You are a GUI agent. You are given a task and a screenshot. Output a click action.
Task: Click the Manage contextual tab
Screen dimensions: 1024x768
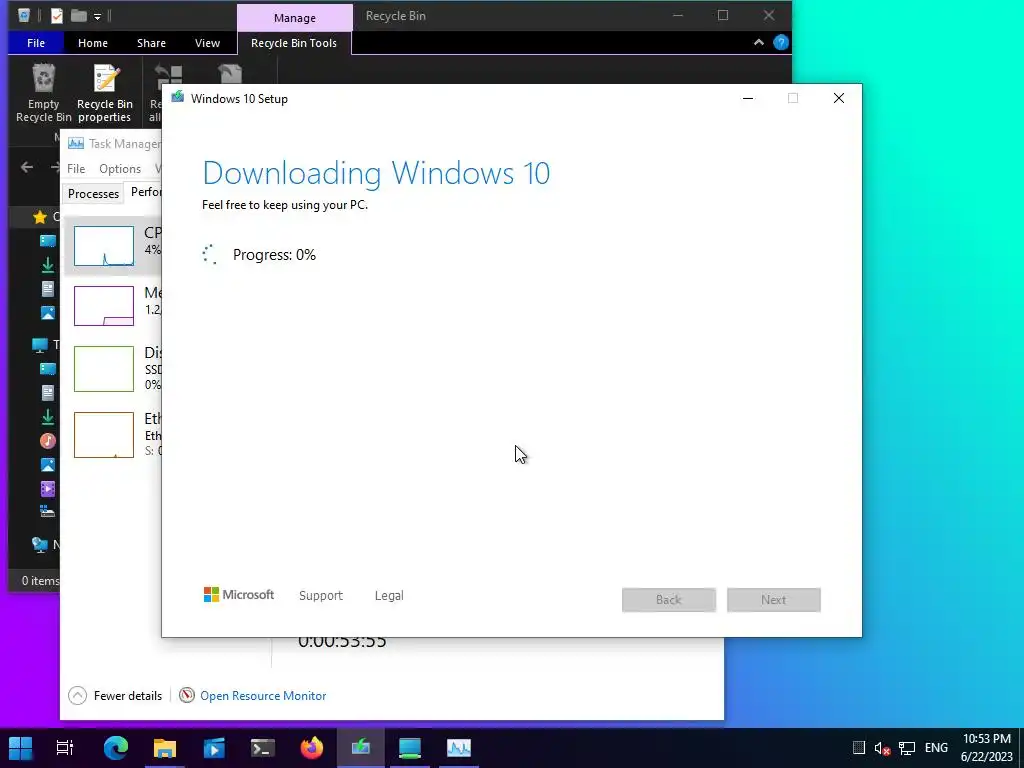(295, 18)
